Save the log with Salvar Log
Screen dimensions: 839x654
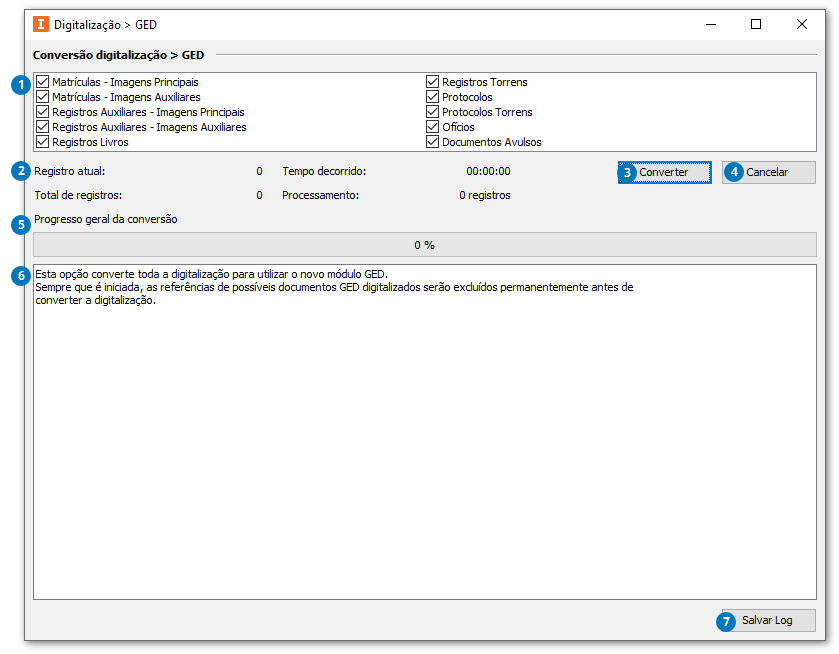coord(769,620)
